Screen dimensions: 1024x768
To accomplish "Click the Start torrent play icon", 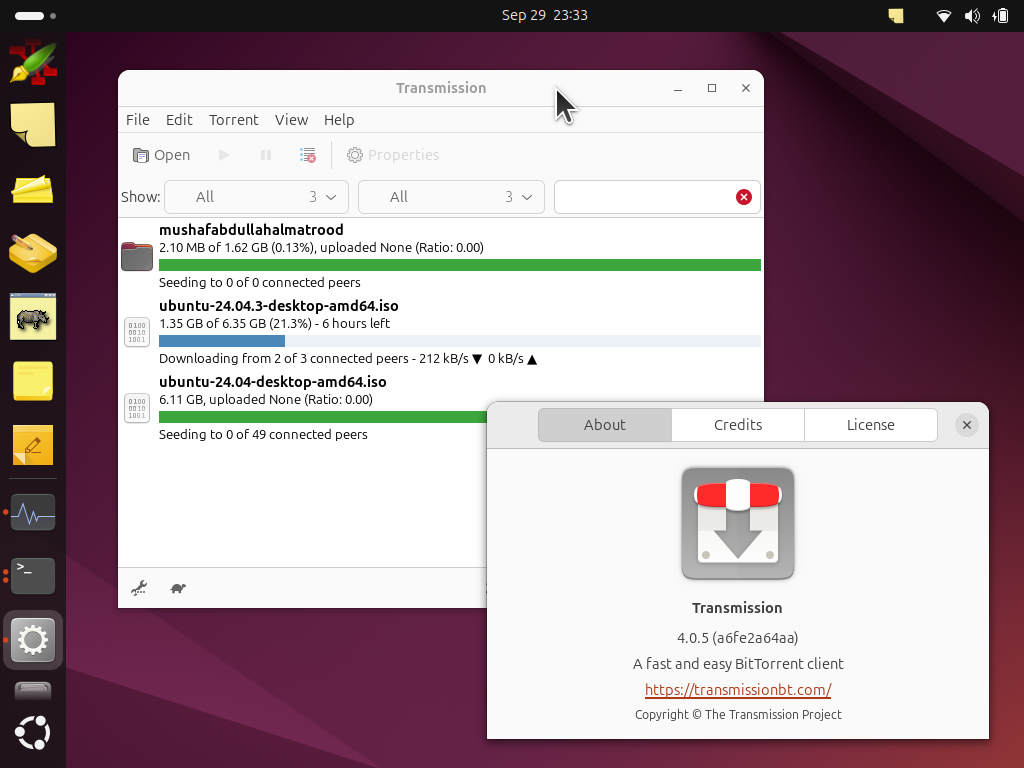I will (x=224, y=155).
